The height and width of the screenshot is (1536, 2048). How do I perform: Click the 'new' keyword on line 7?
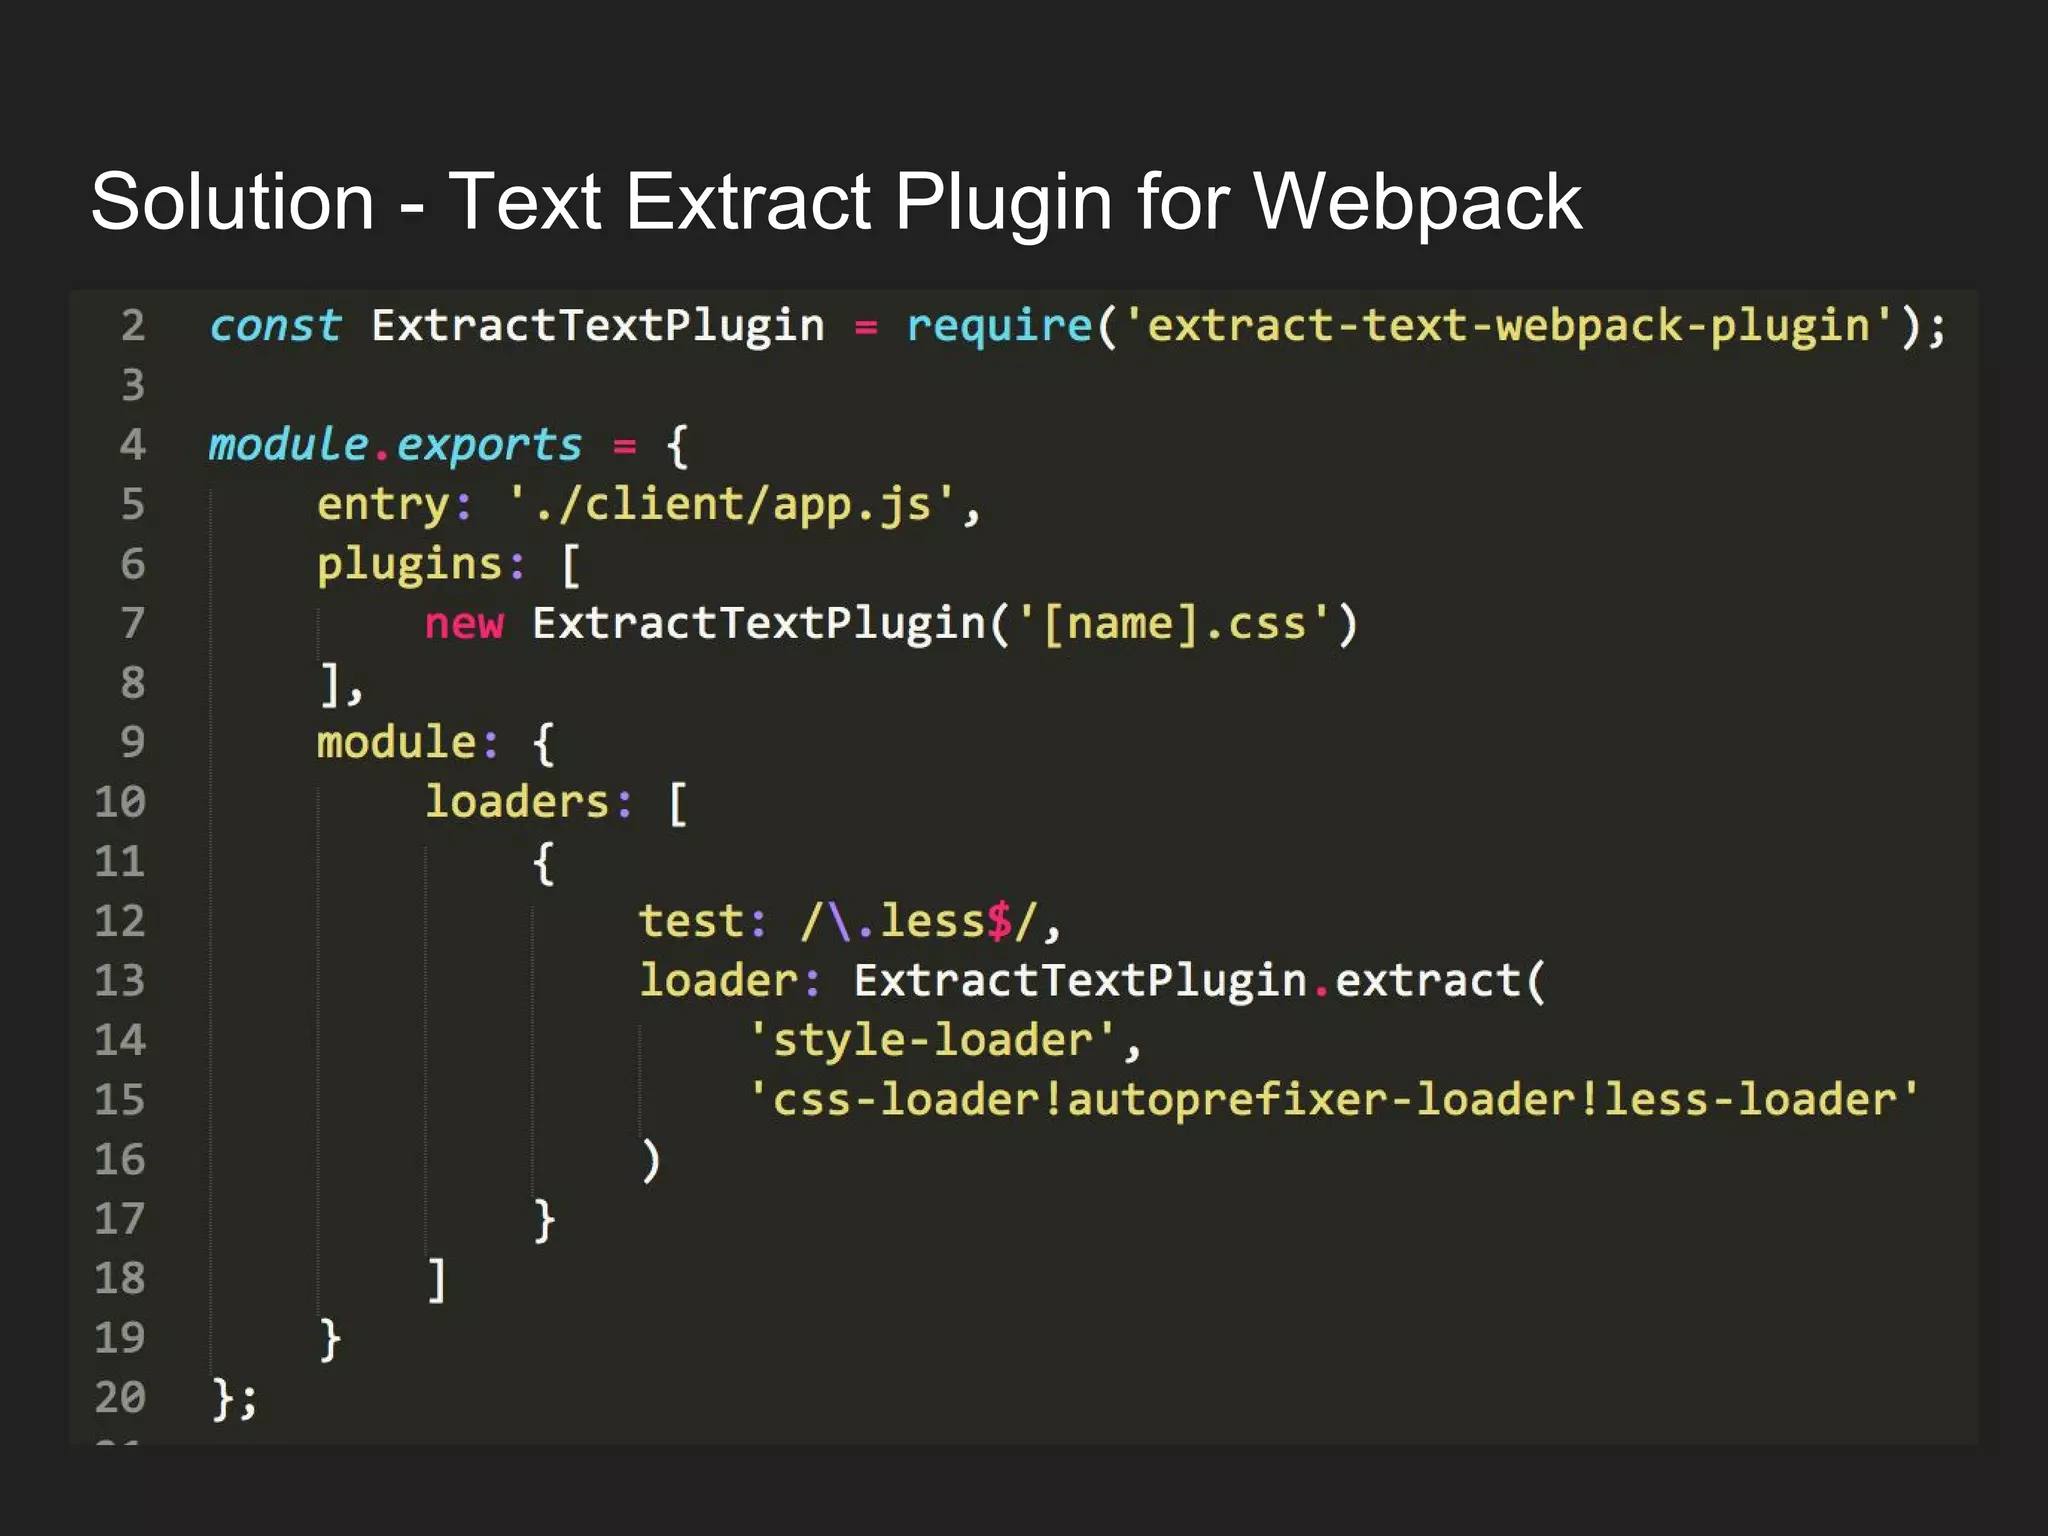[x=464, y=624]
